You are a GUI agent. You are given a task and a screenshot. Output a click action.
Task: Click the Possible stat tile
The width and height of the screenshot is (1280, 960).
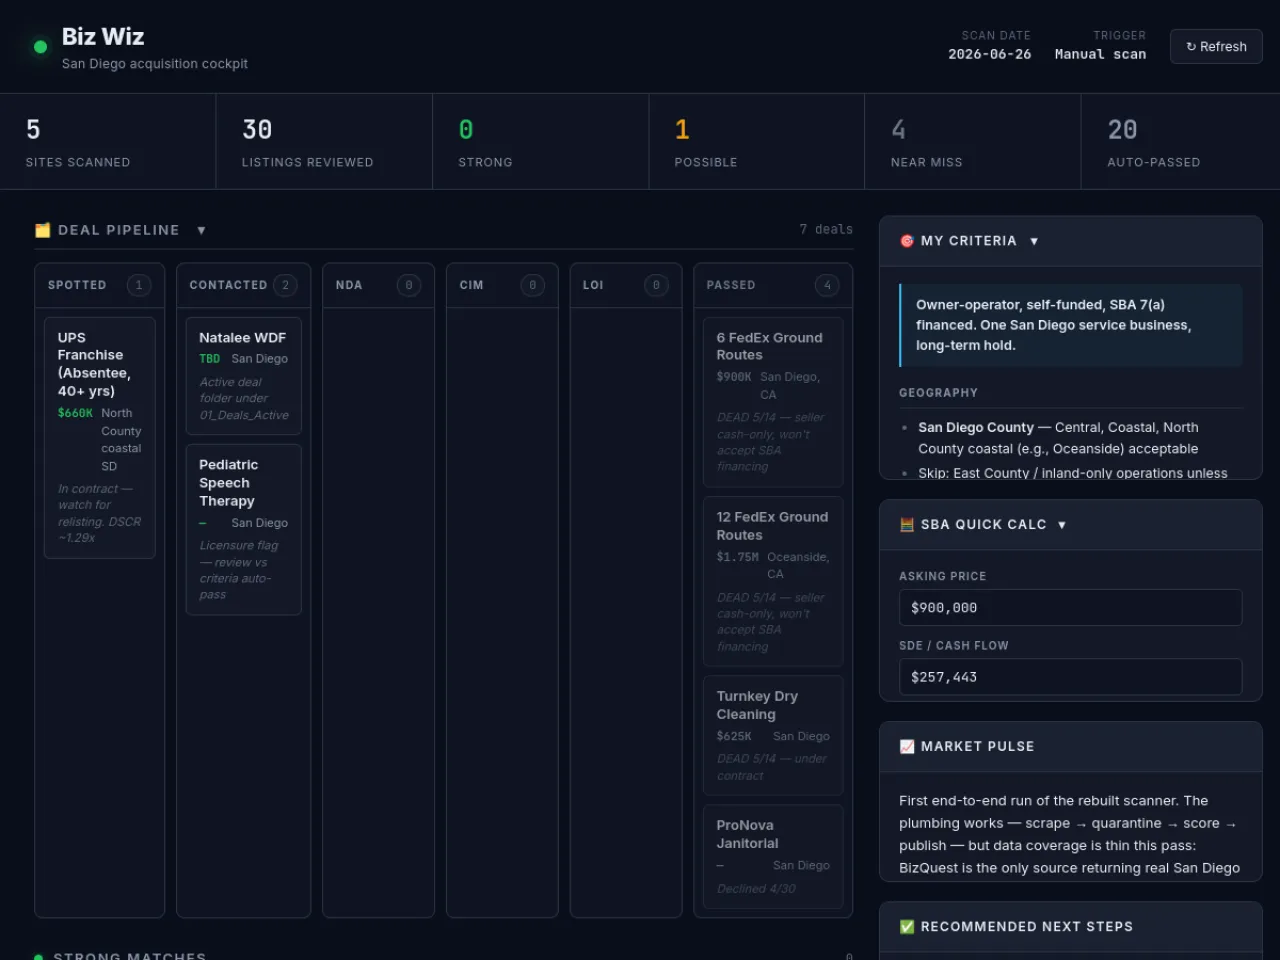pos(756,142)
